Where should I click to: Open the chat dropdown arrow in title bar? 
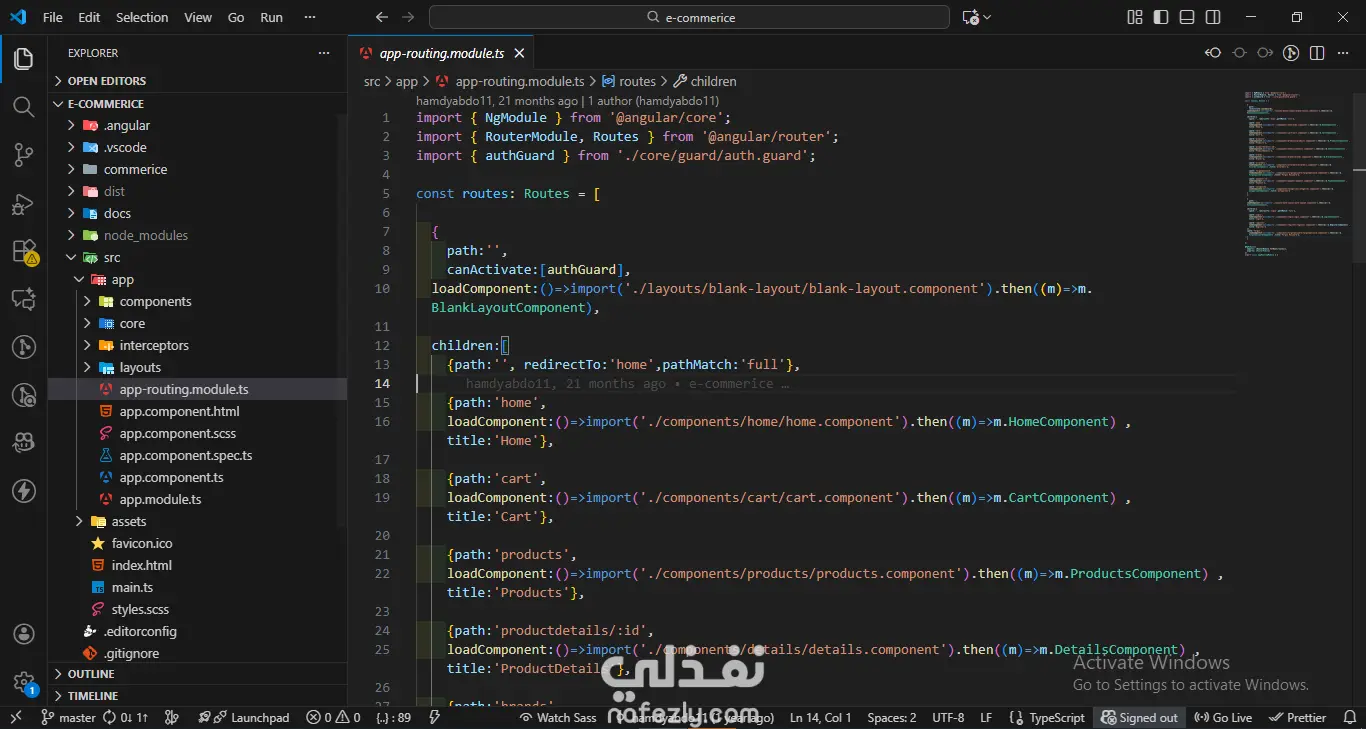987,17
